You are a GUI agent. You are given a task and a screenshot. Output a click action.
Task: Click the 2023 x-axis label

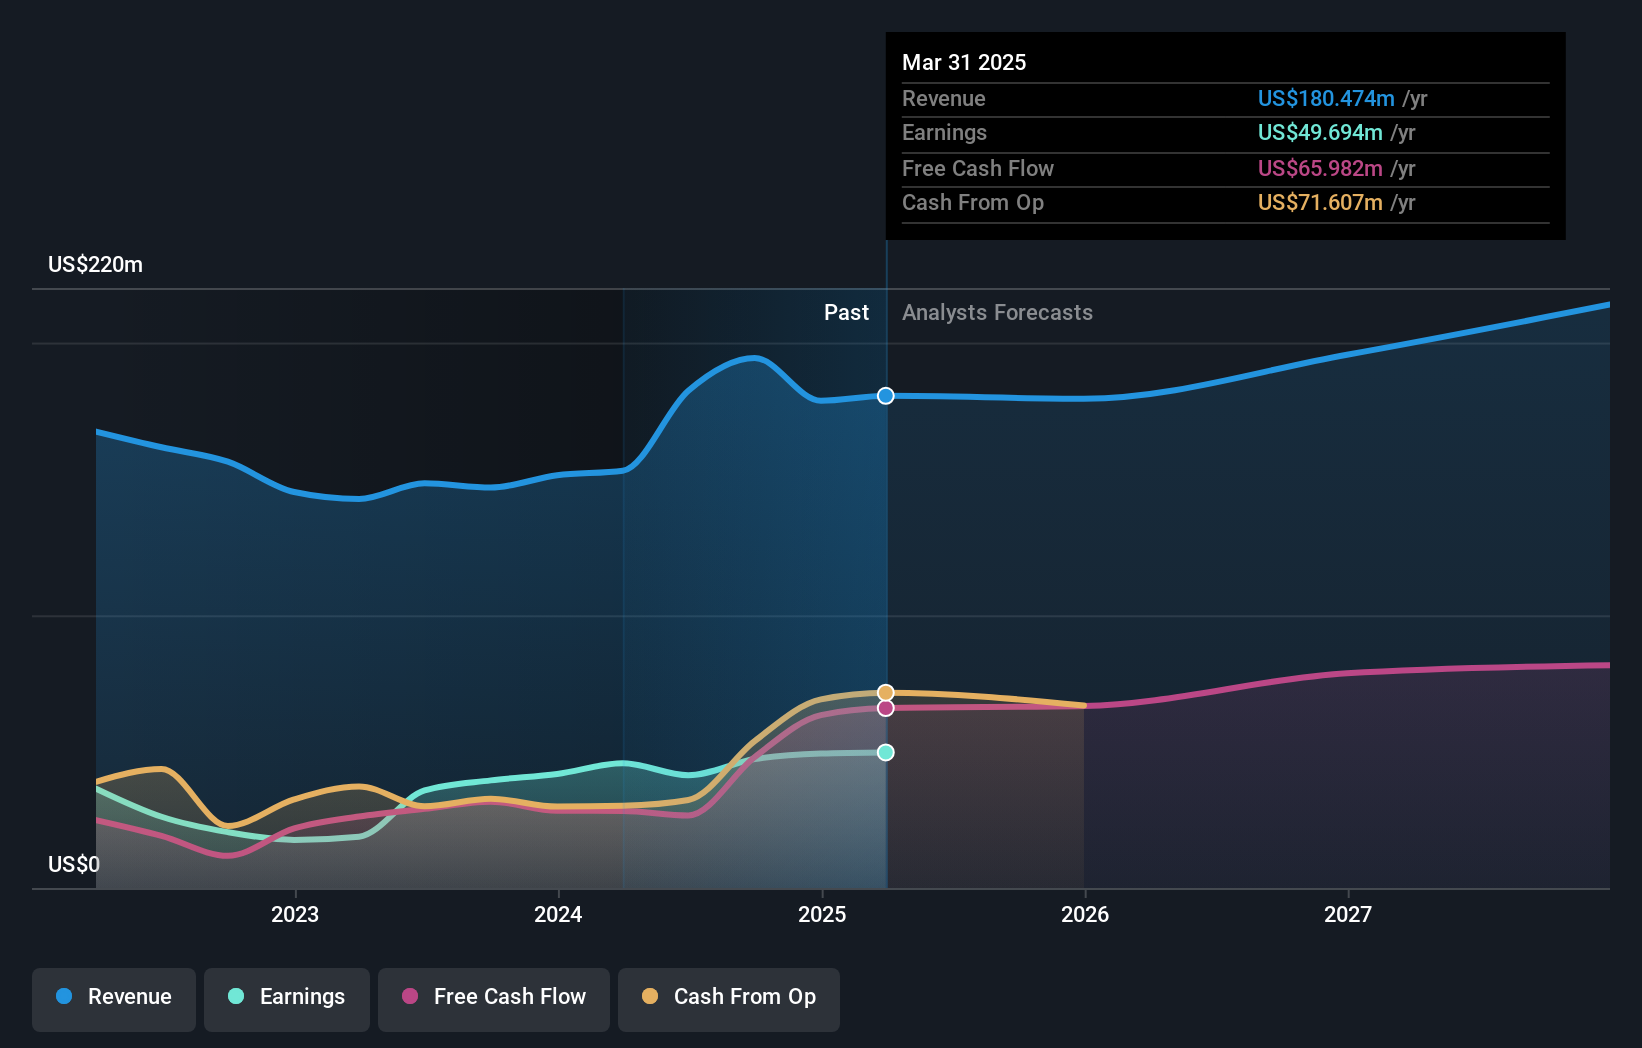[295, 914]
